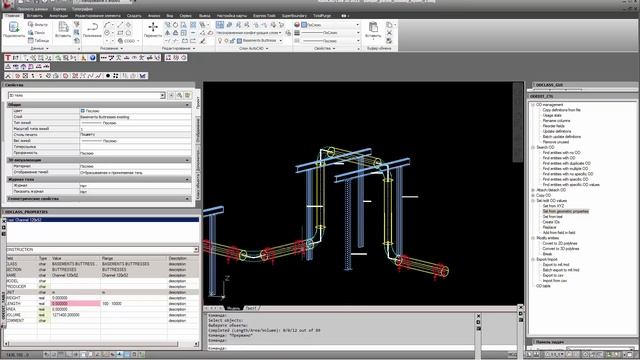Select the highlighted 'Channel 120x52' list row
This screenshot has height=360, width=640.
point(103,220)
